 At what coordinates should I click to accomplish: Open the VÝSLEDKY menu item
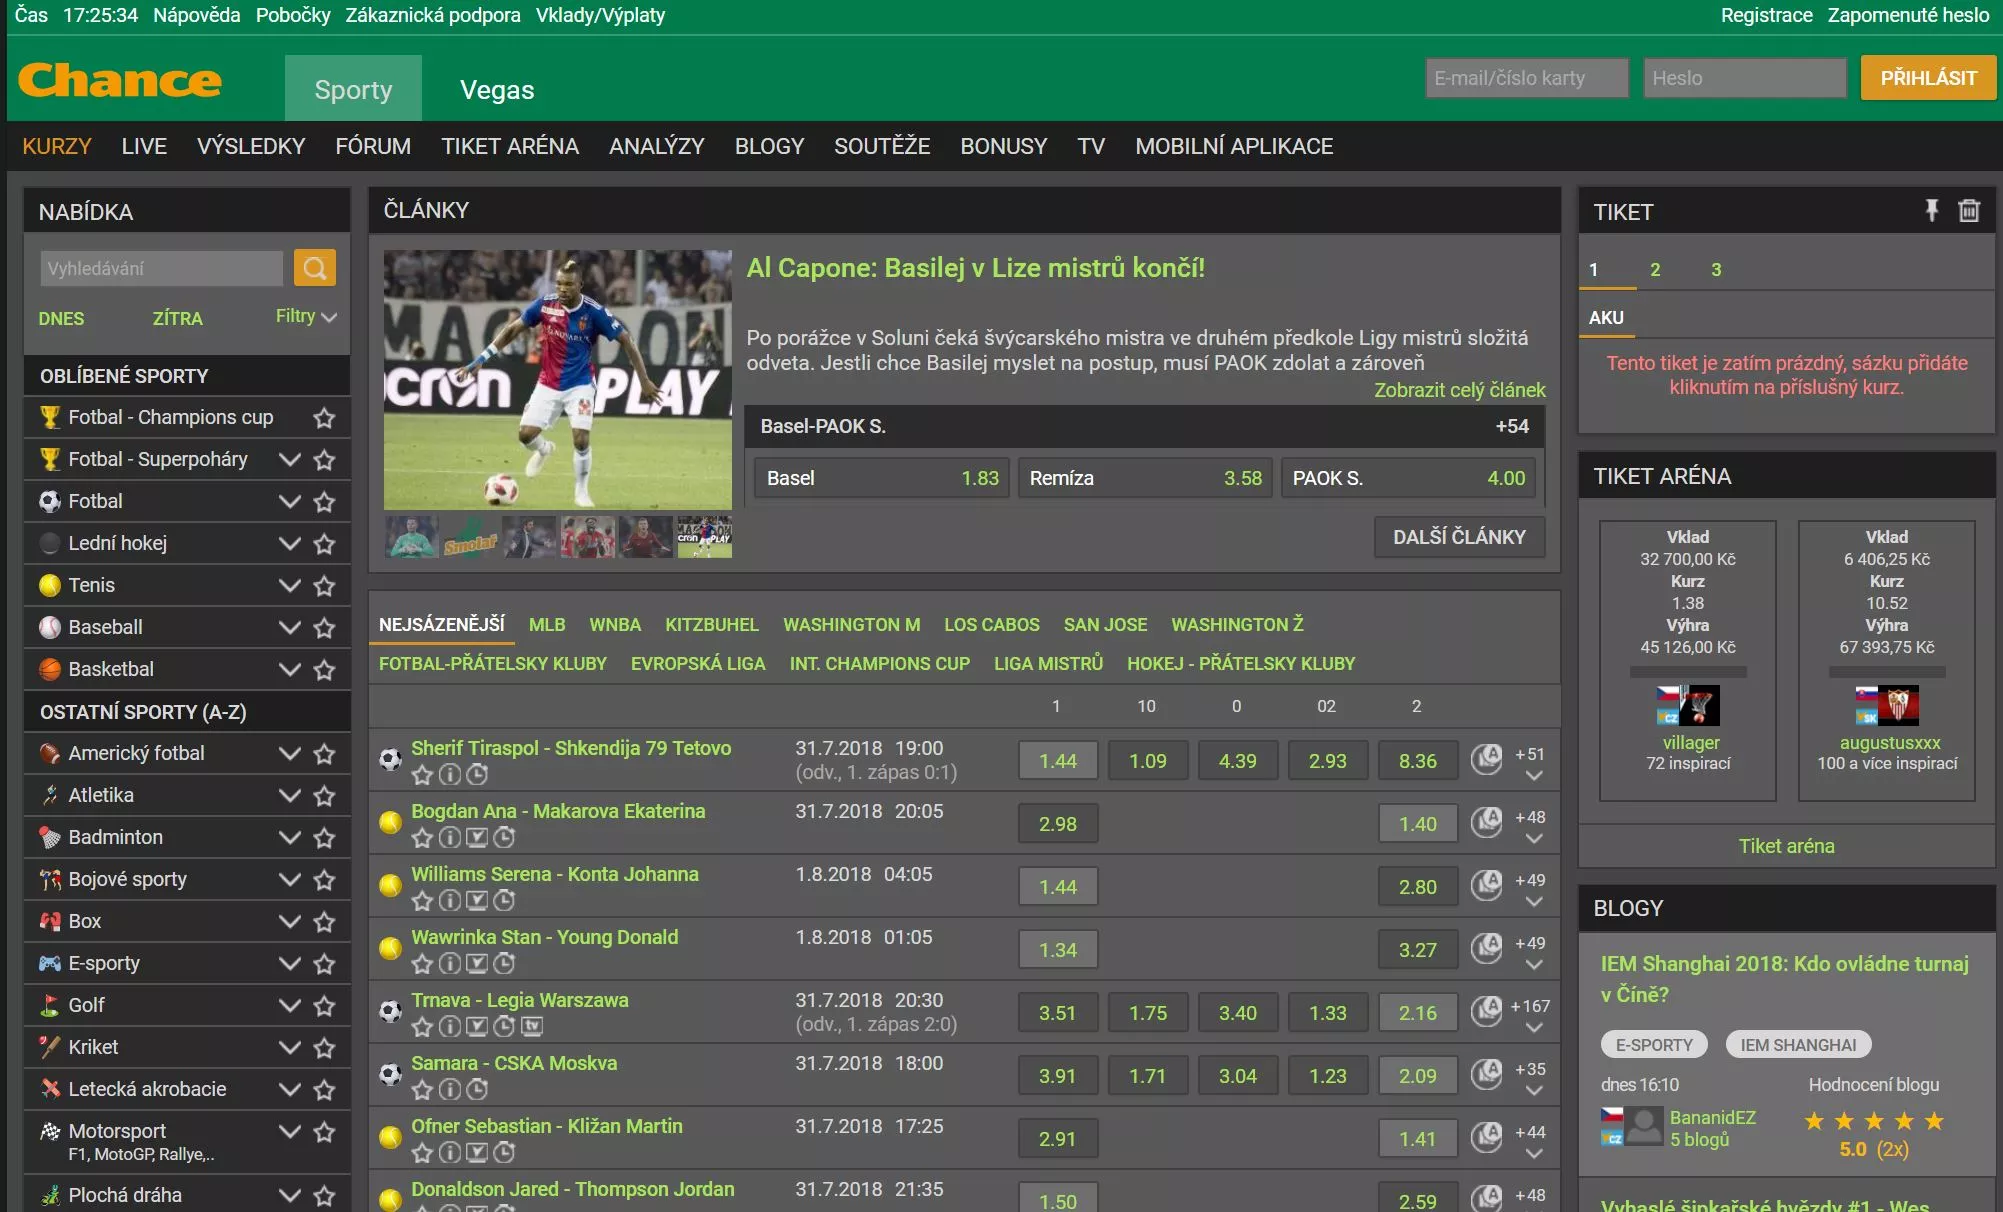tap(251, 146)
